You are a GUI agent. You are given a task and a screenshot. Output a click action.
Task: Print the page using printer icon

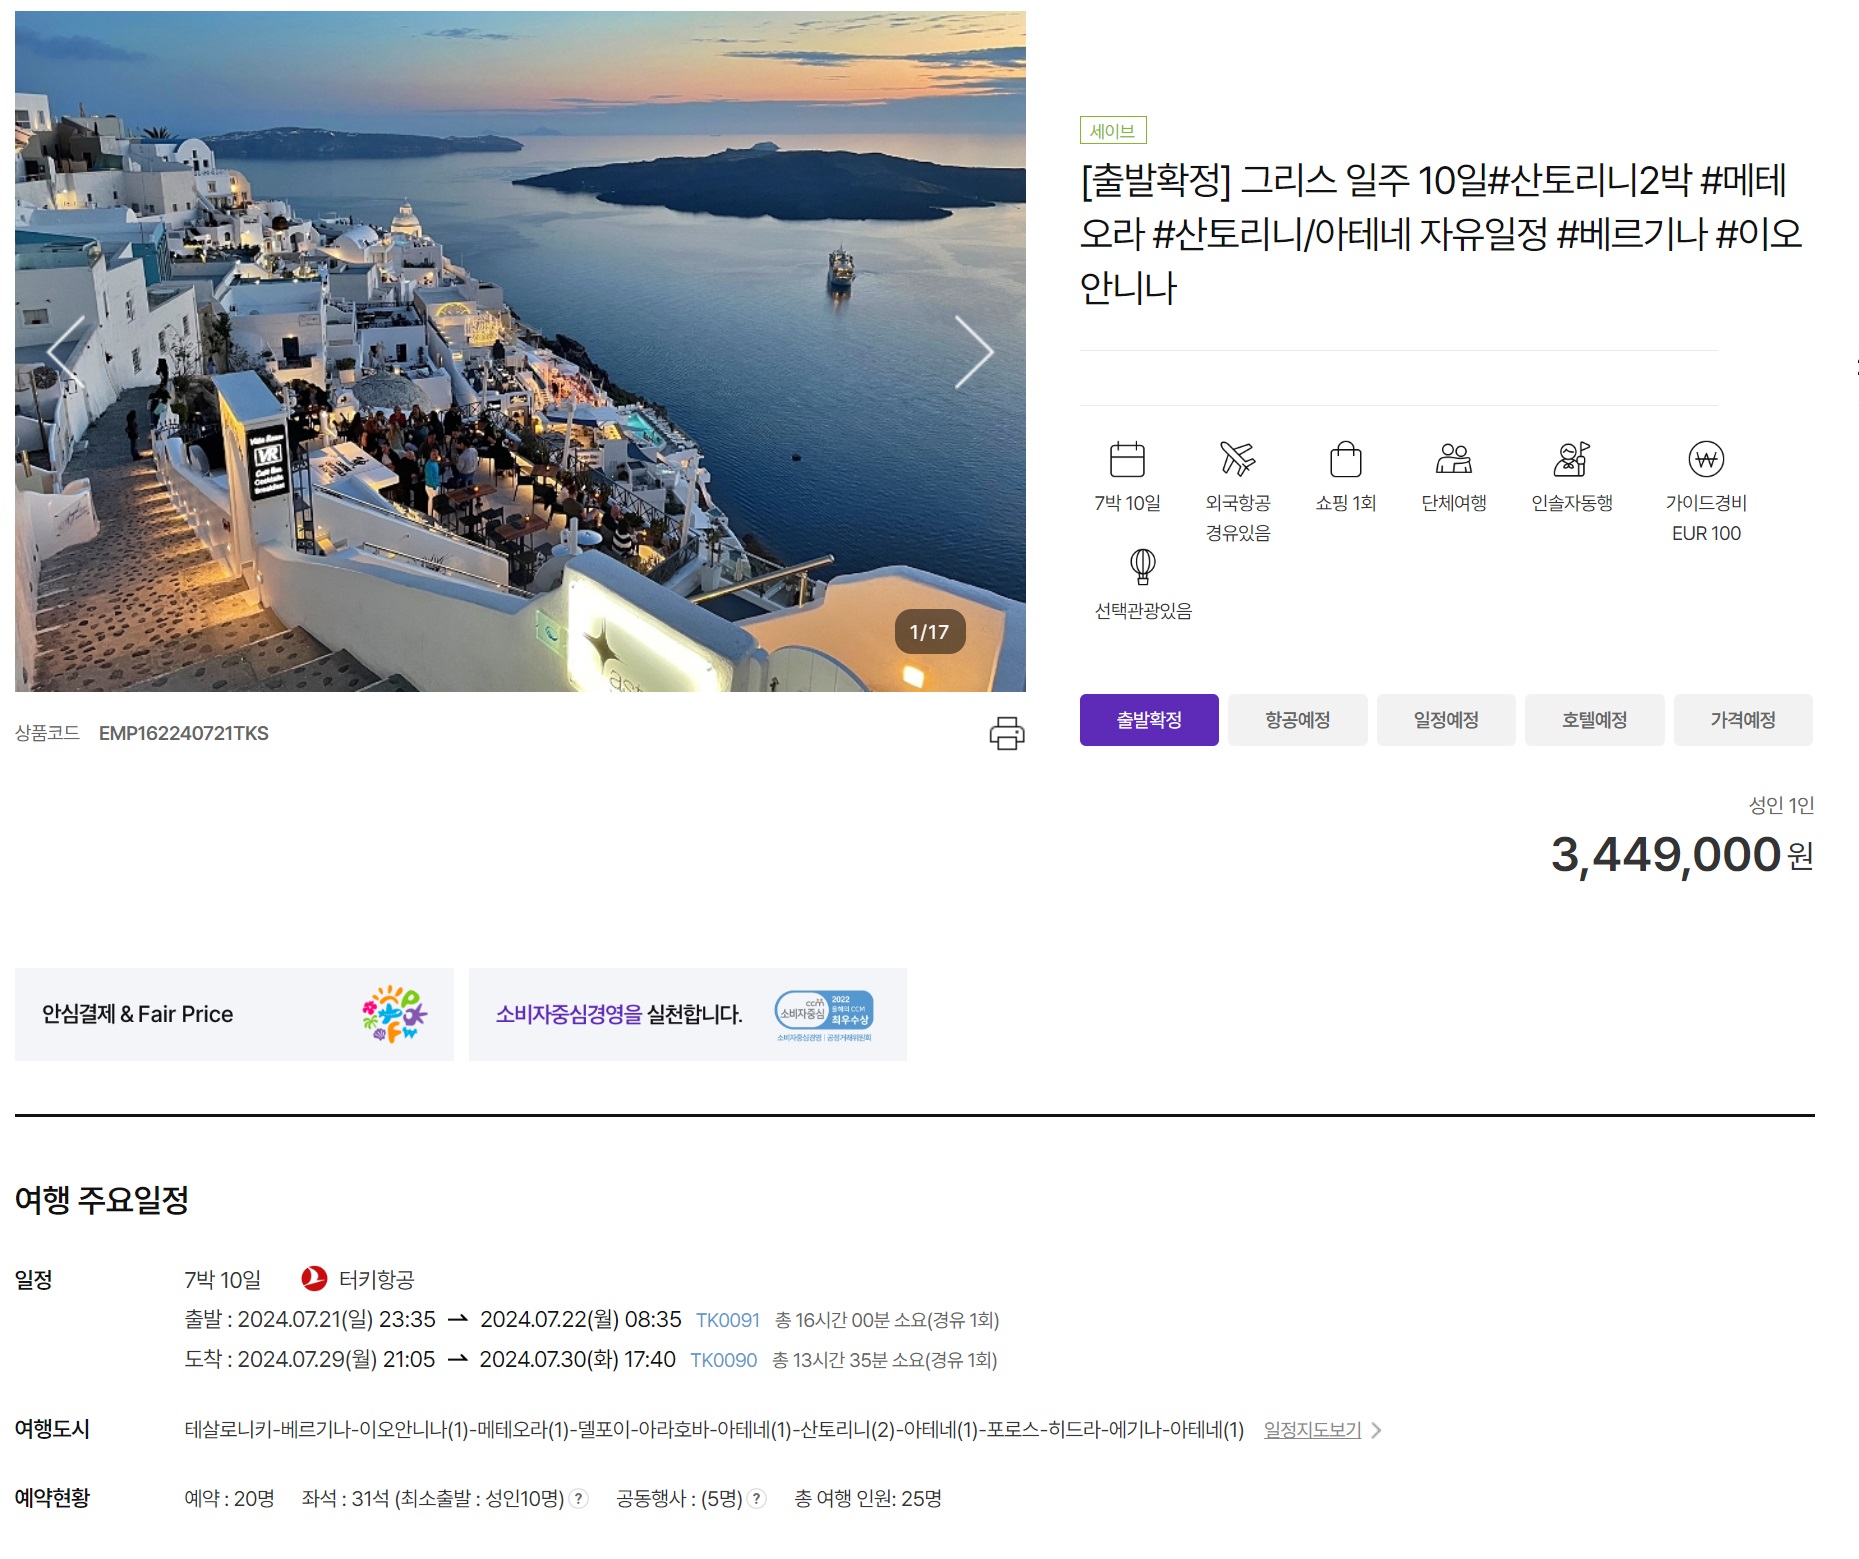click(x=1007, y=733)
